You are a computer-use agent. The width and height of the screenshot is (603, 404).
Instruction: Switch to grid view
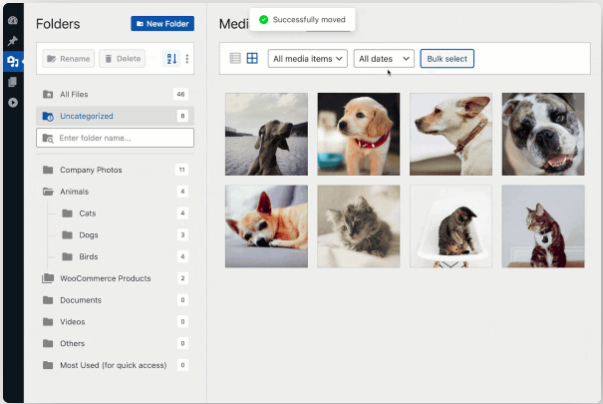point(252,58)
